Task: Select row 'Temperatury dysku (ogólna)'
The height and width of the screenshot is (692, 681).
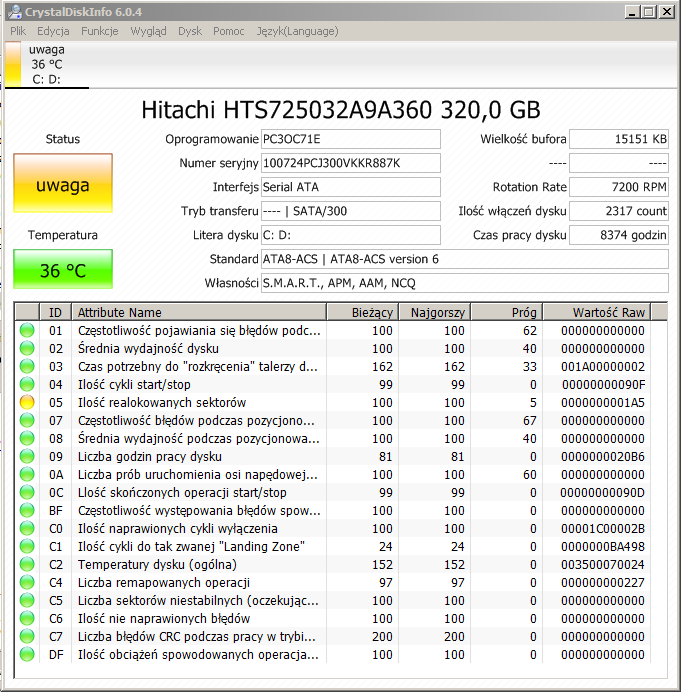Action: click(333, 564)
